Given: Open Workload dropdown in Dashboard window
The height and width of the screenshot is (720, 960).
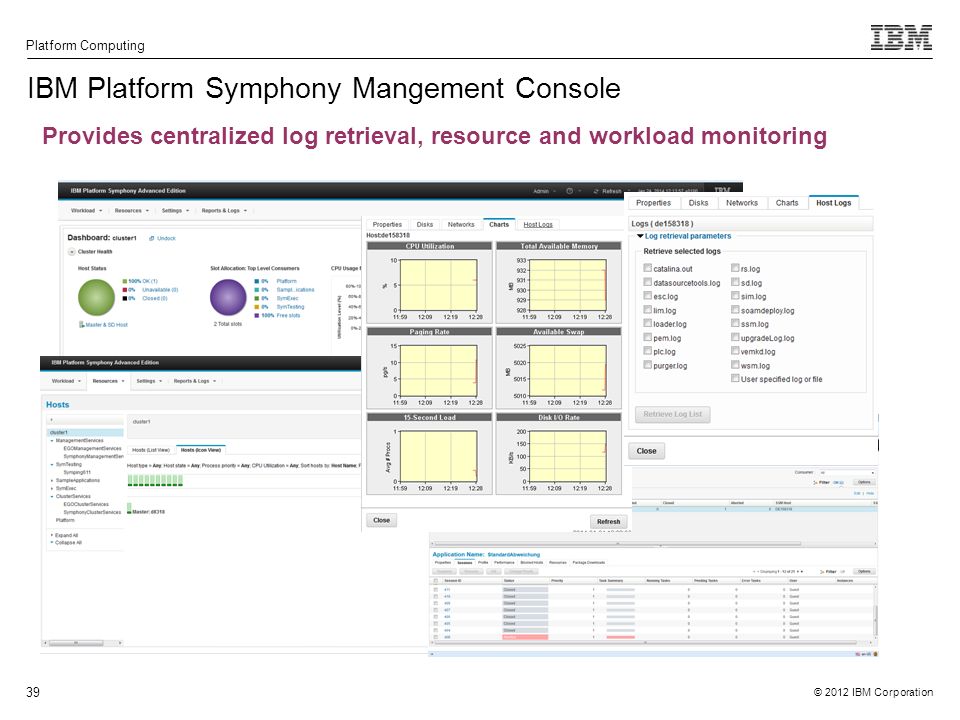Looking at the screenshot, I should 86,211.
